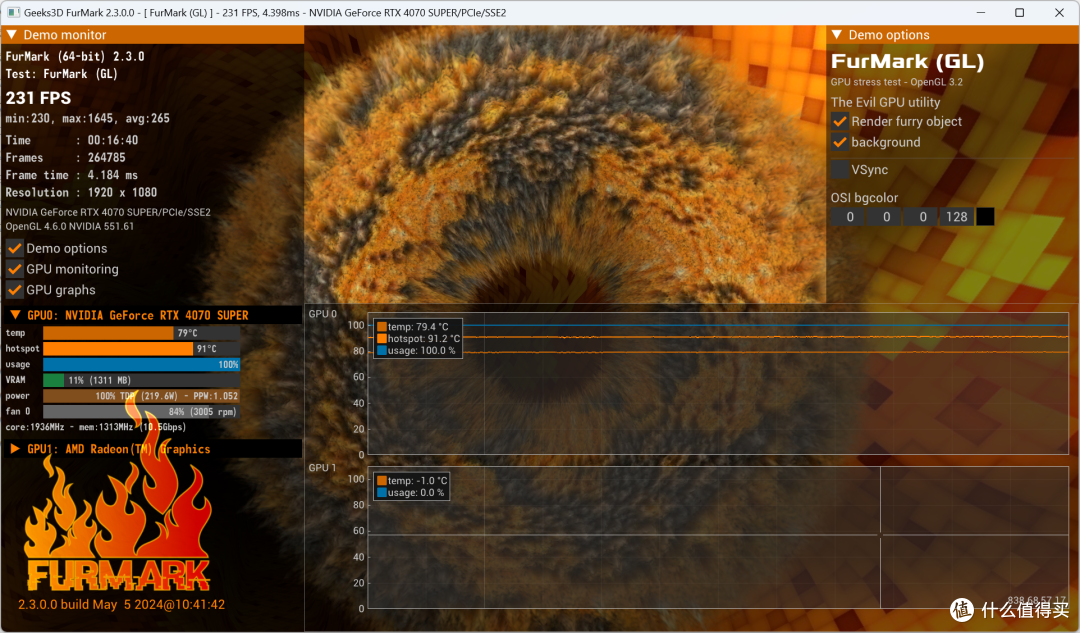1080x633 pixels.
Task: Toggle the GPU graphs checkbox
Action: [14, 290]
